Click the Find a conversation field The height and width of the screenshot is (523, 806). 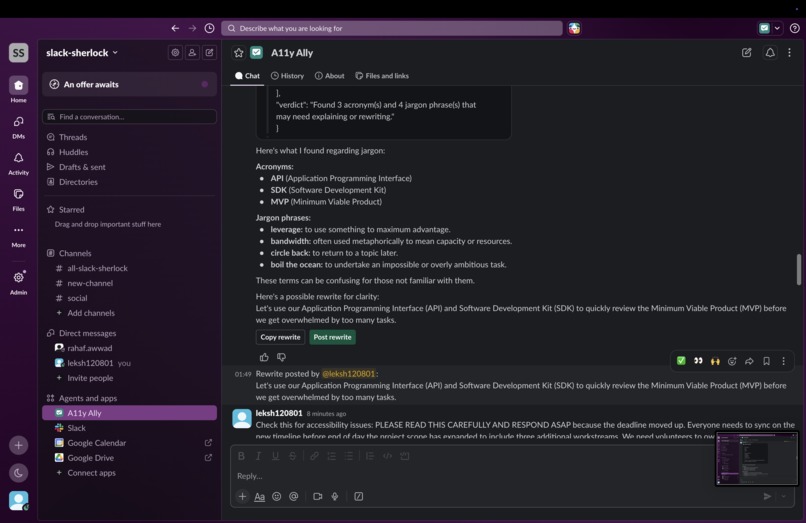point(129,117)
